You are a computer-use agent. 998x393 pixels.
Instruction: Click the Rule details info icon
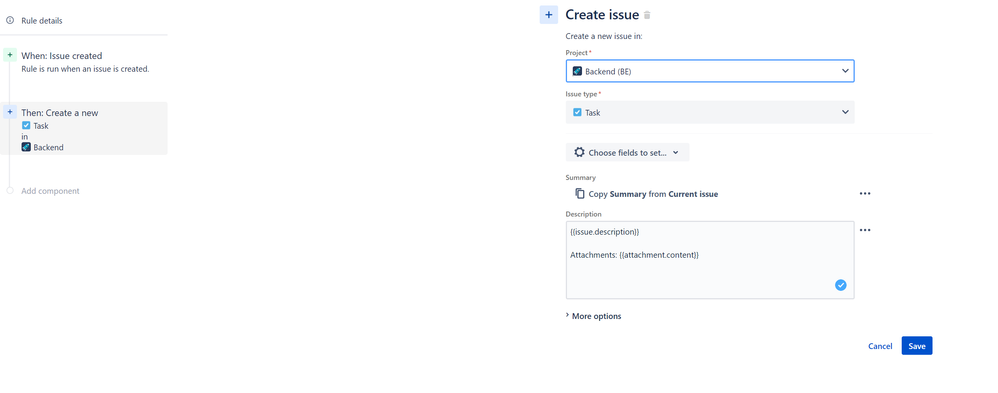[x=10, y=20]
